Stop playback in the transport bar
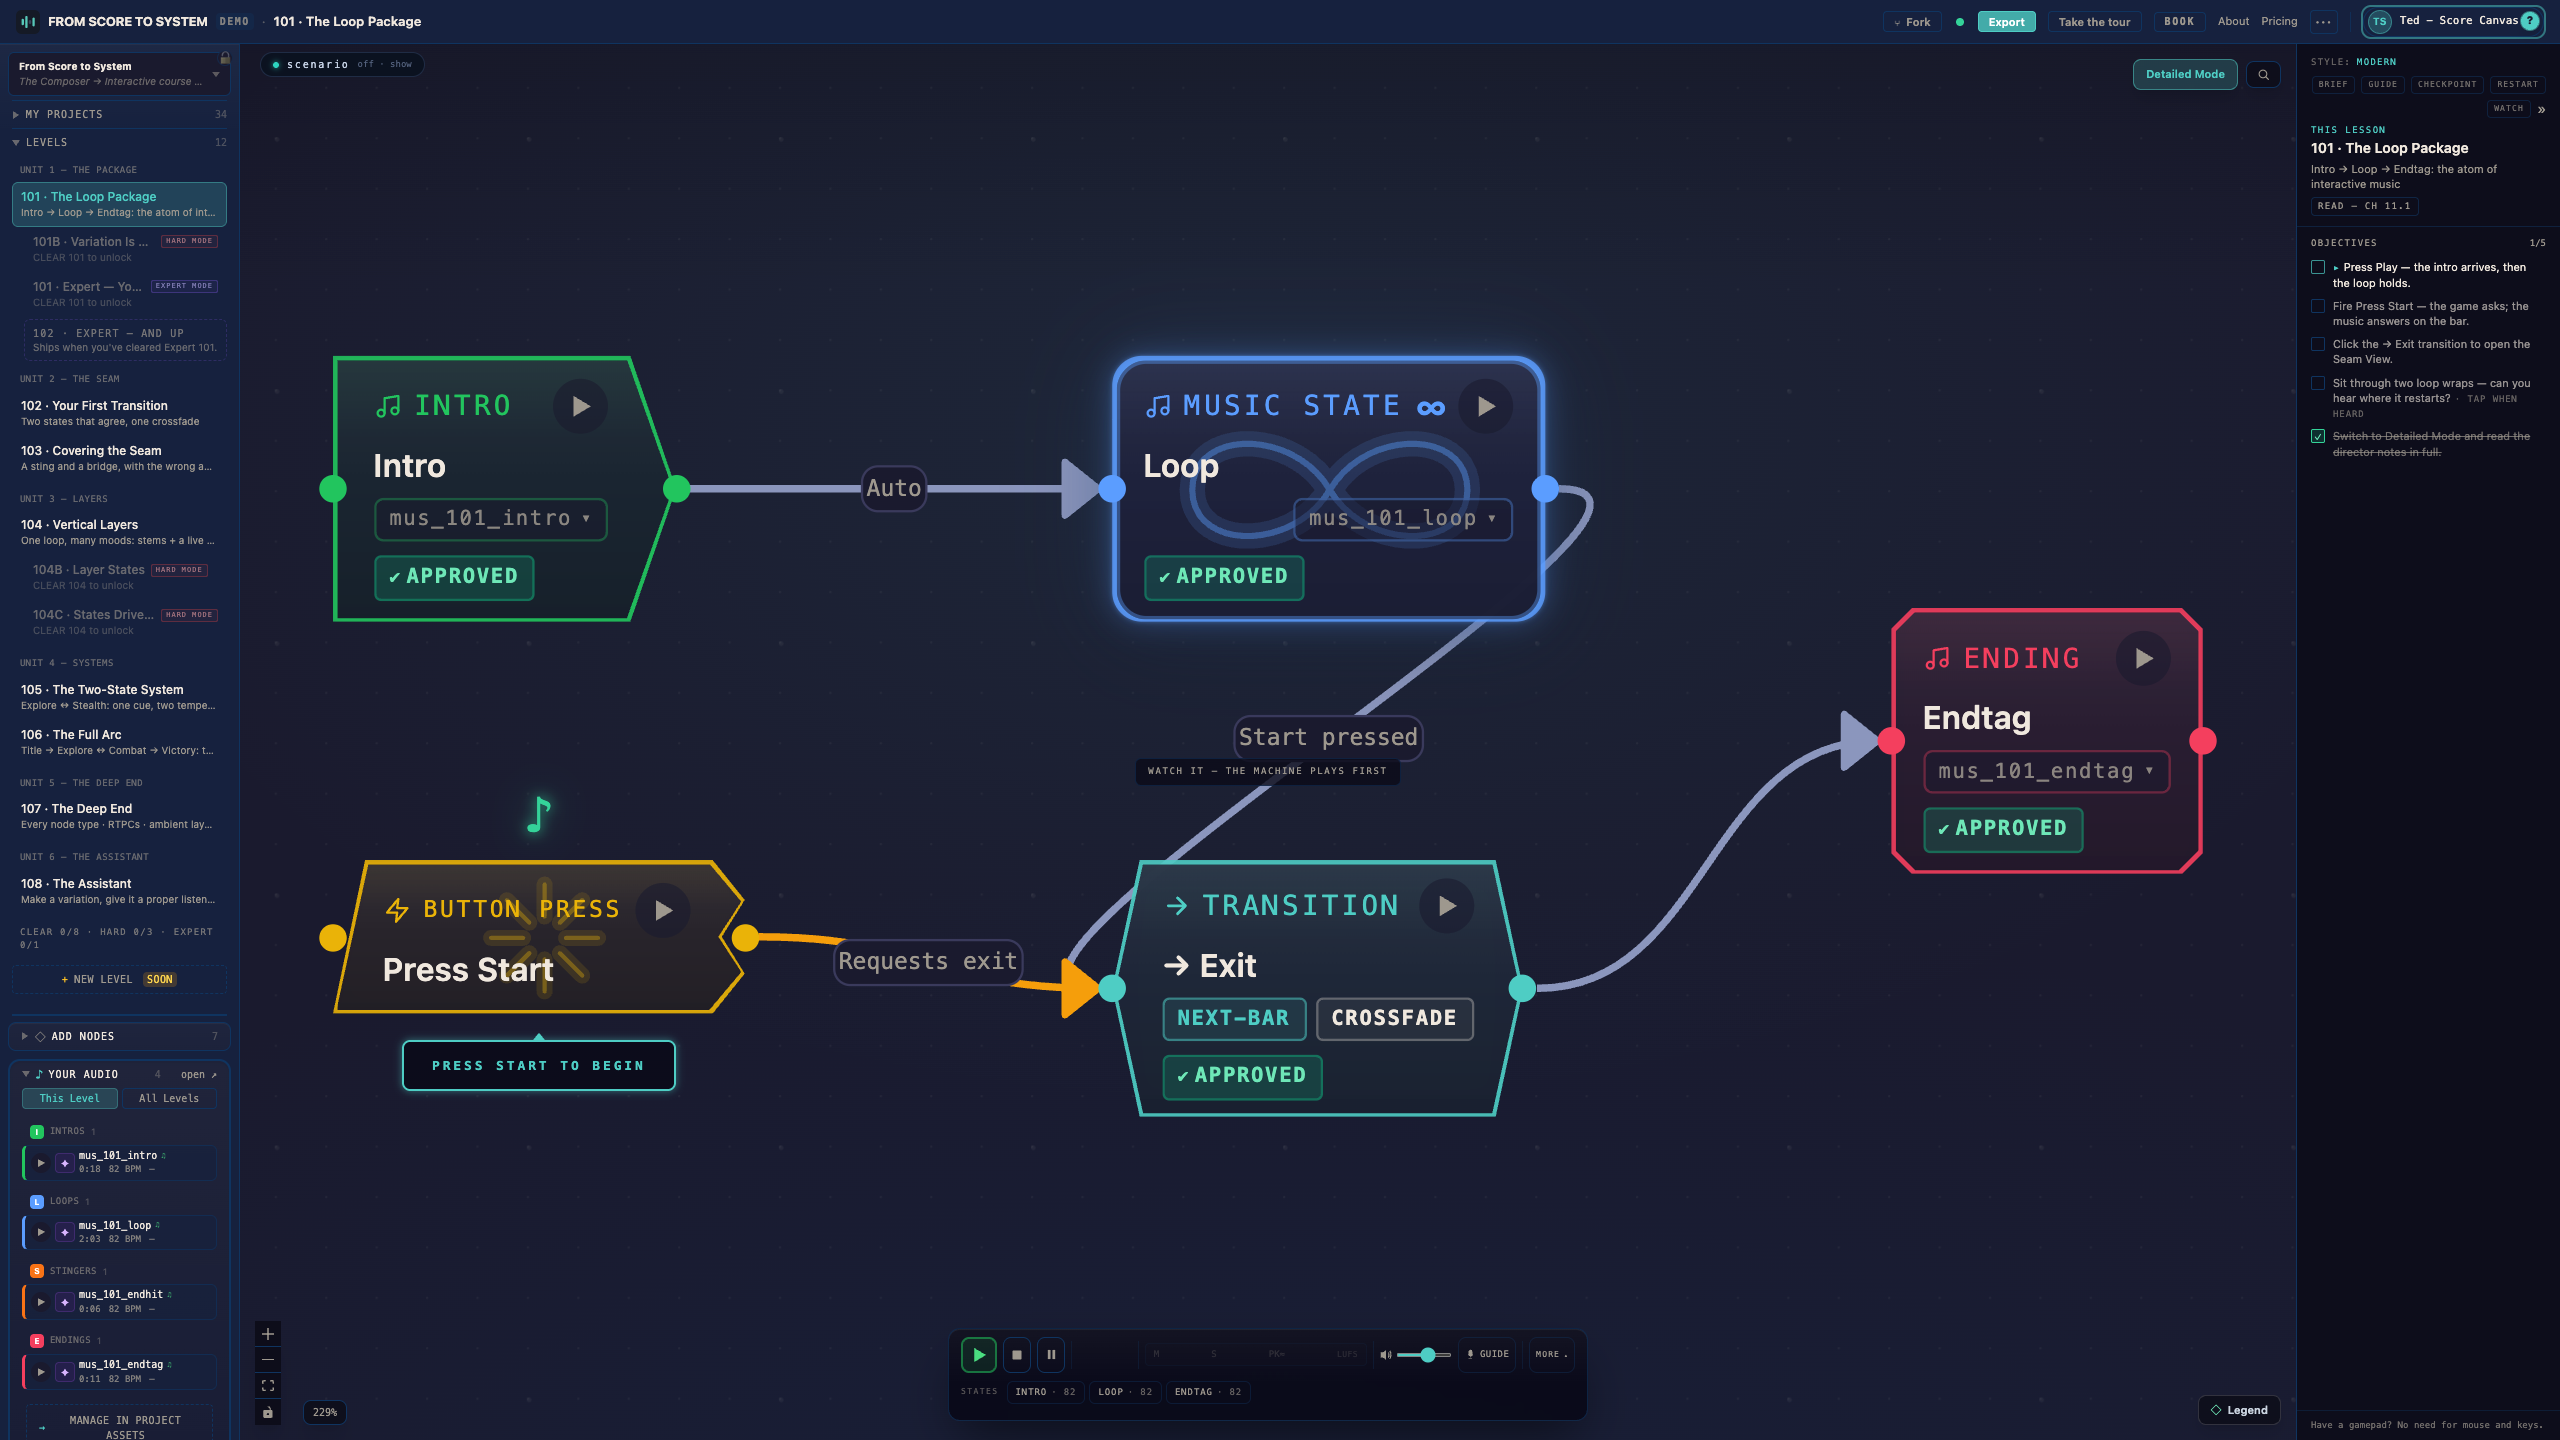The image size is (2560, 1440). [1017, 1355]
